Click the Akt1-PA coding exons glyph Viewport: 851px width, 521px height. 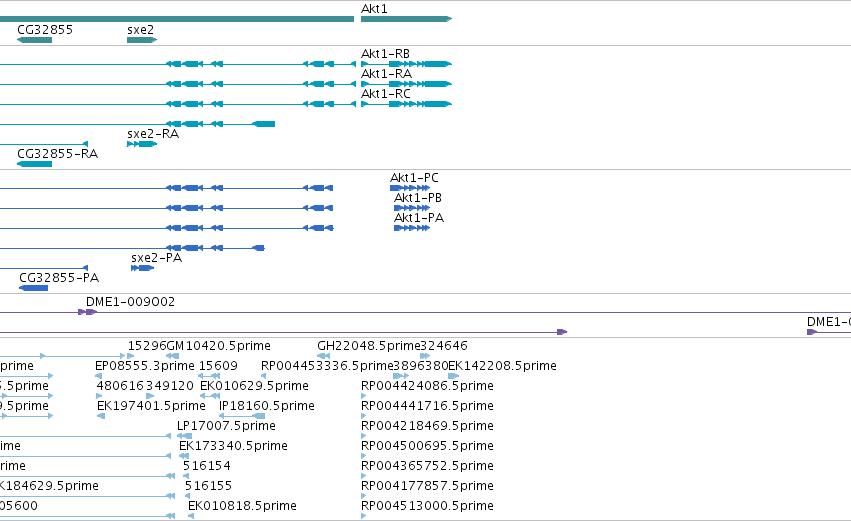click(x=412, y=228)
